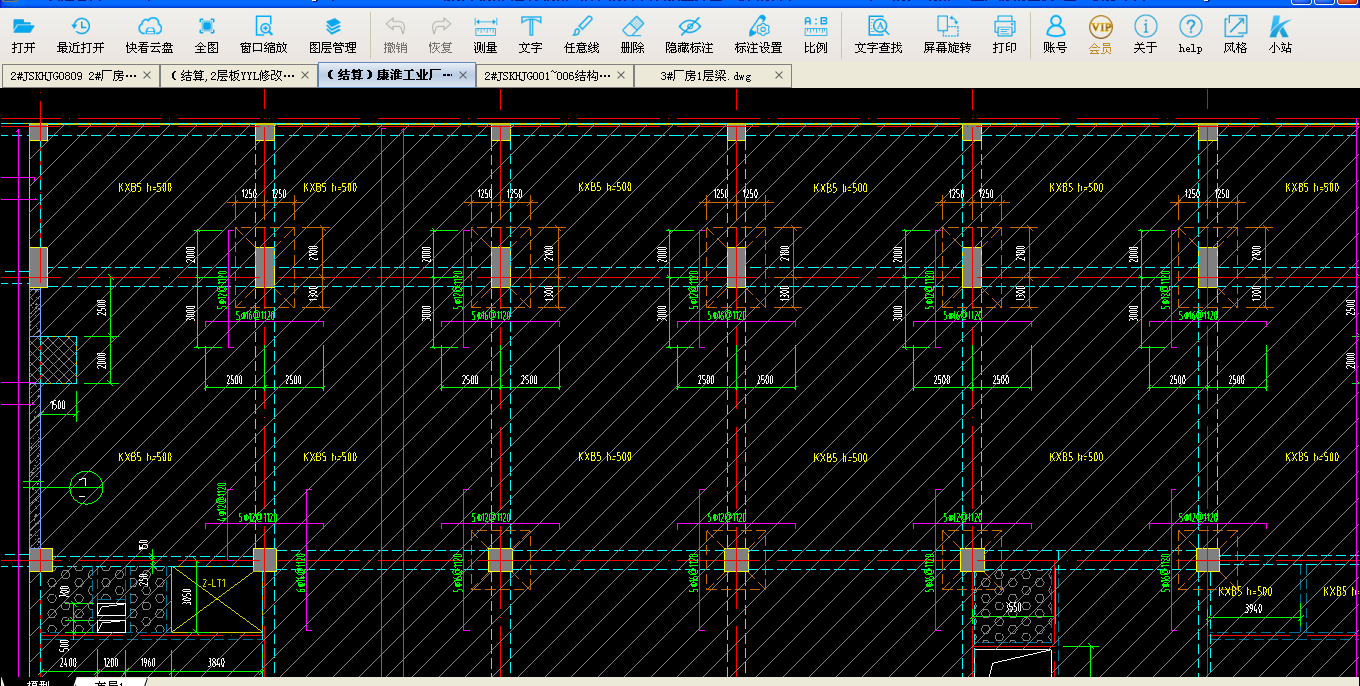Click 屏幕旋转 screen rotate icon
Viewport: 1360px width, 686px height.
pos(946,26)
